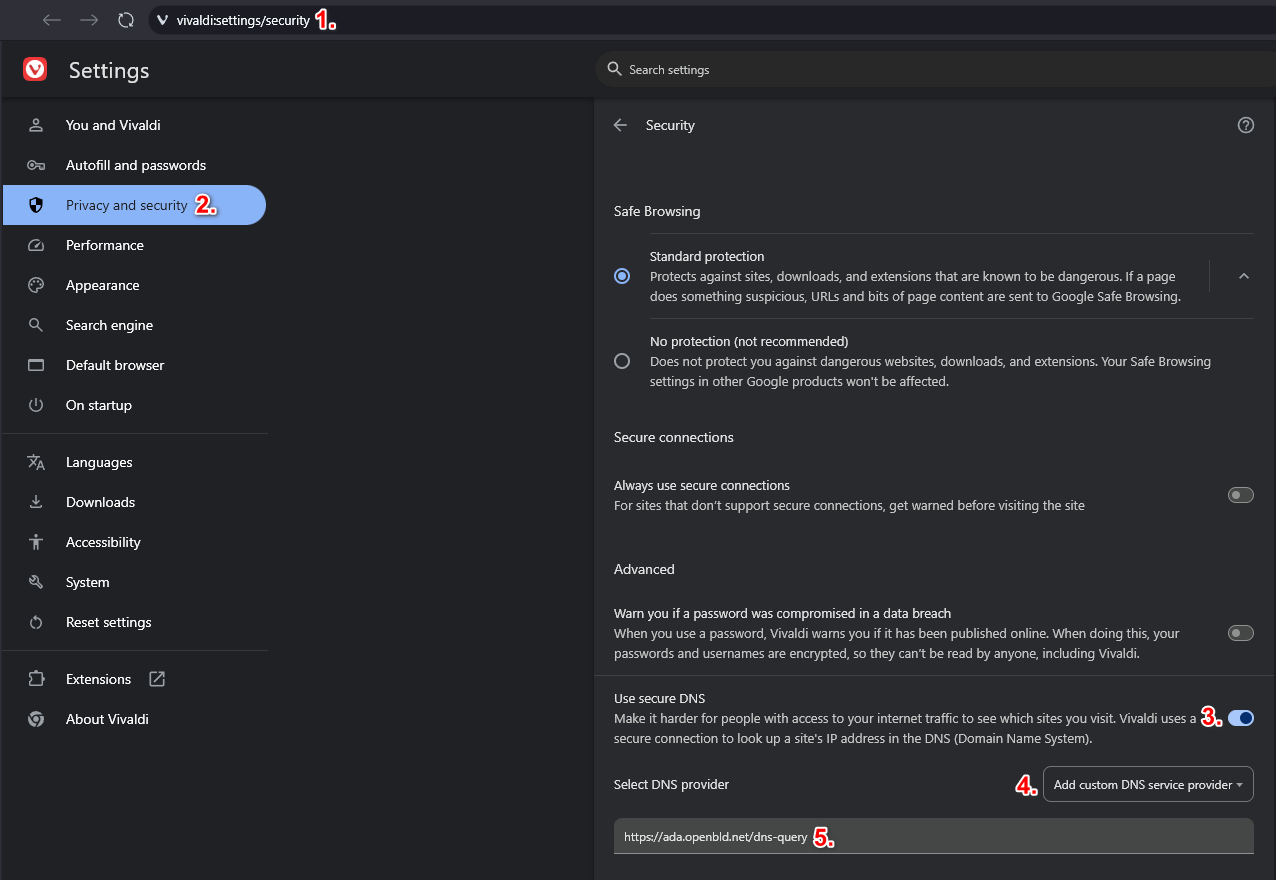Image resolution: width=1276 pixels, height=880 pixels.
Task: Open the Languages section
Action: tap(99, 462)
